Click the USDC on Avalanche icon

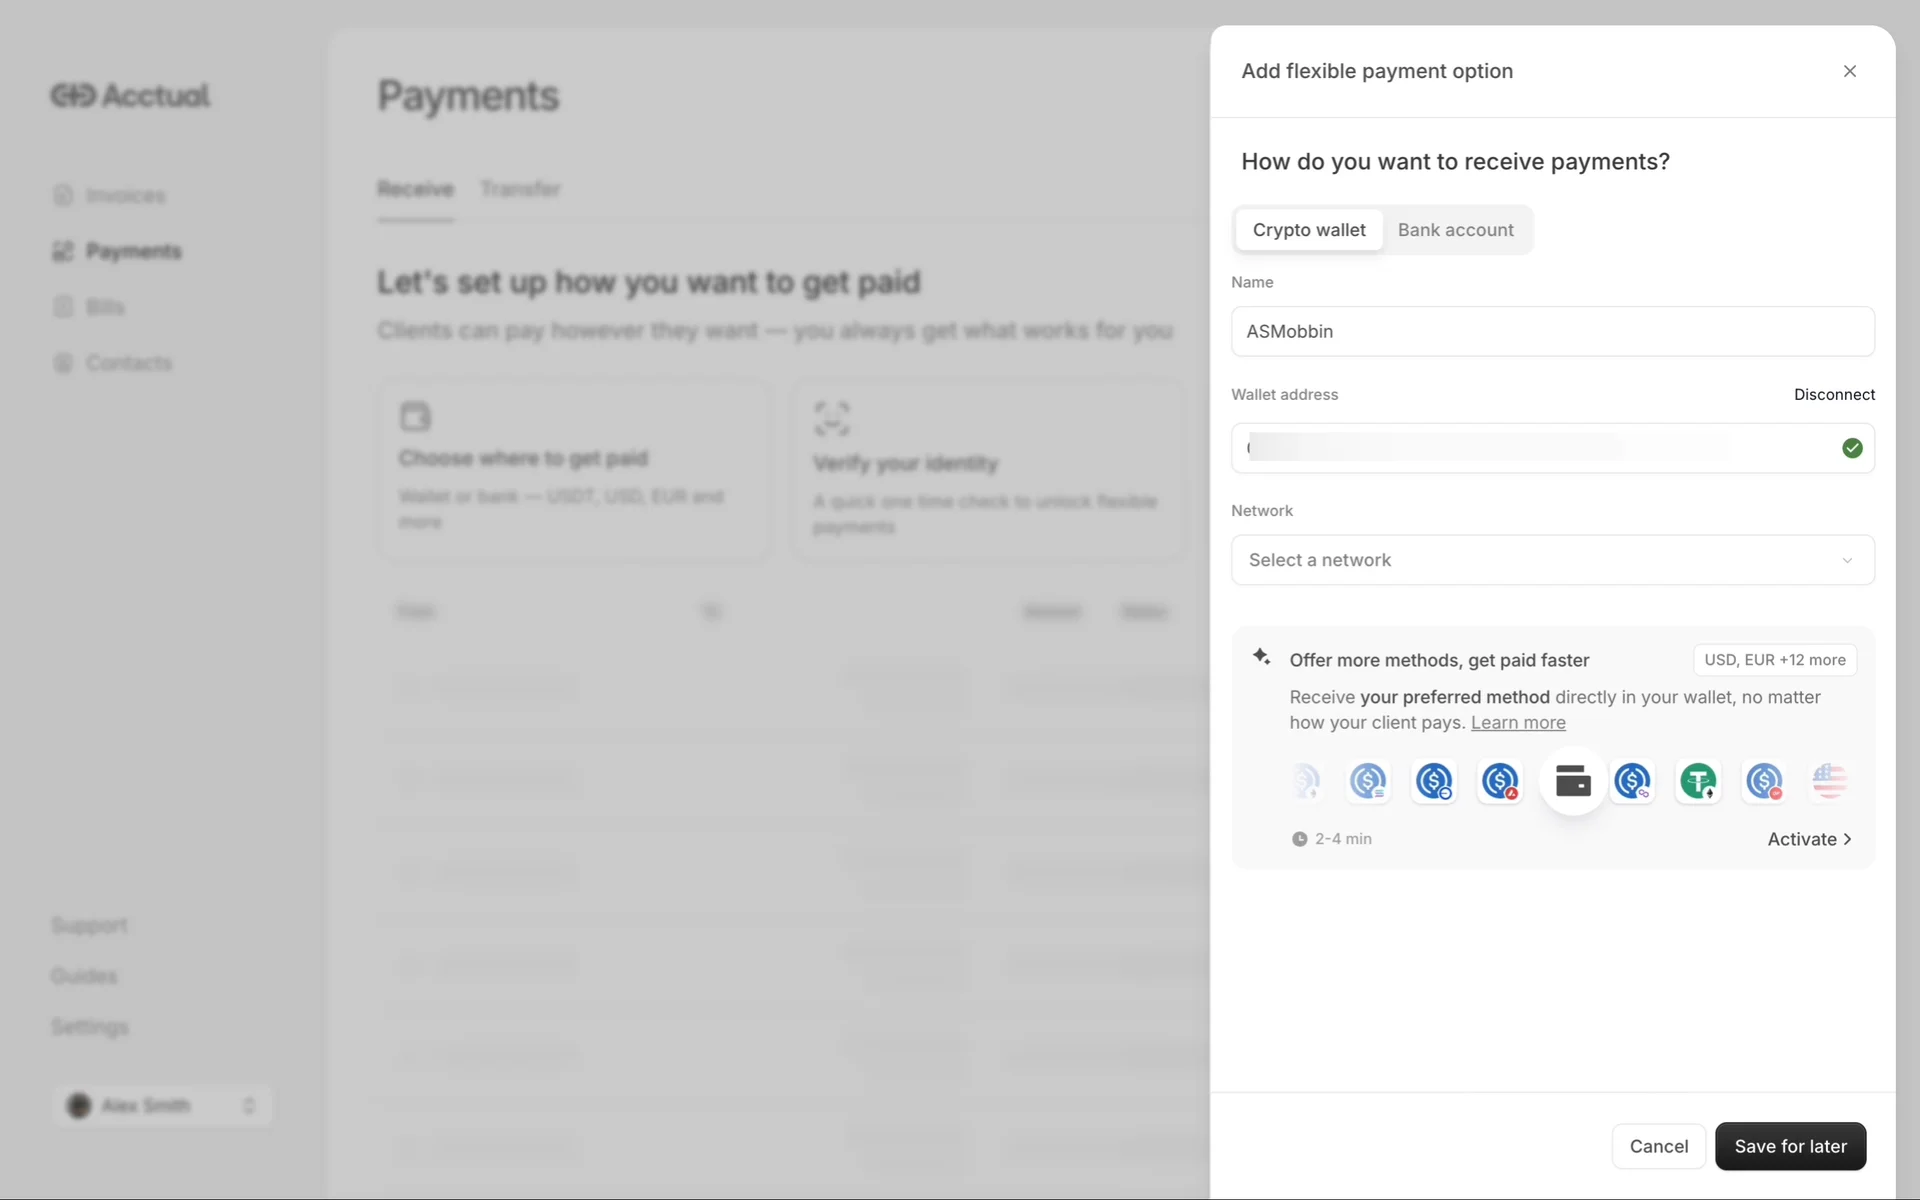(1500, 781)
